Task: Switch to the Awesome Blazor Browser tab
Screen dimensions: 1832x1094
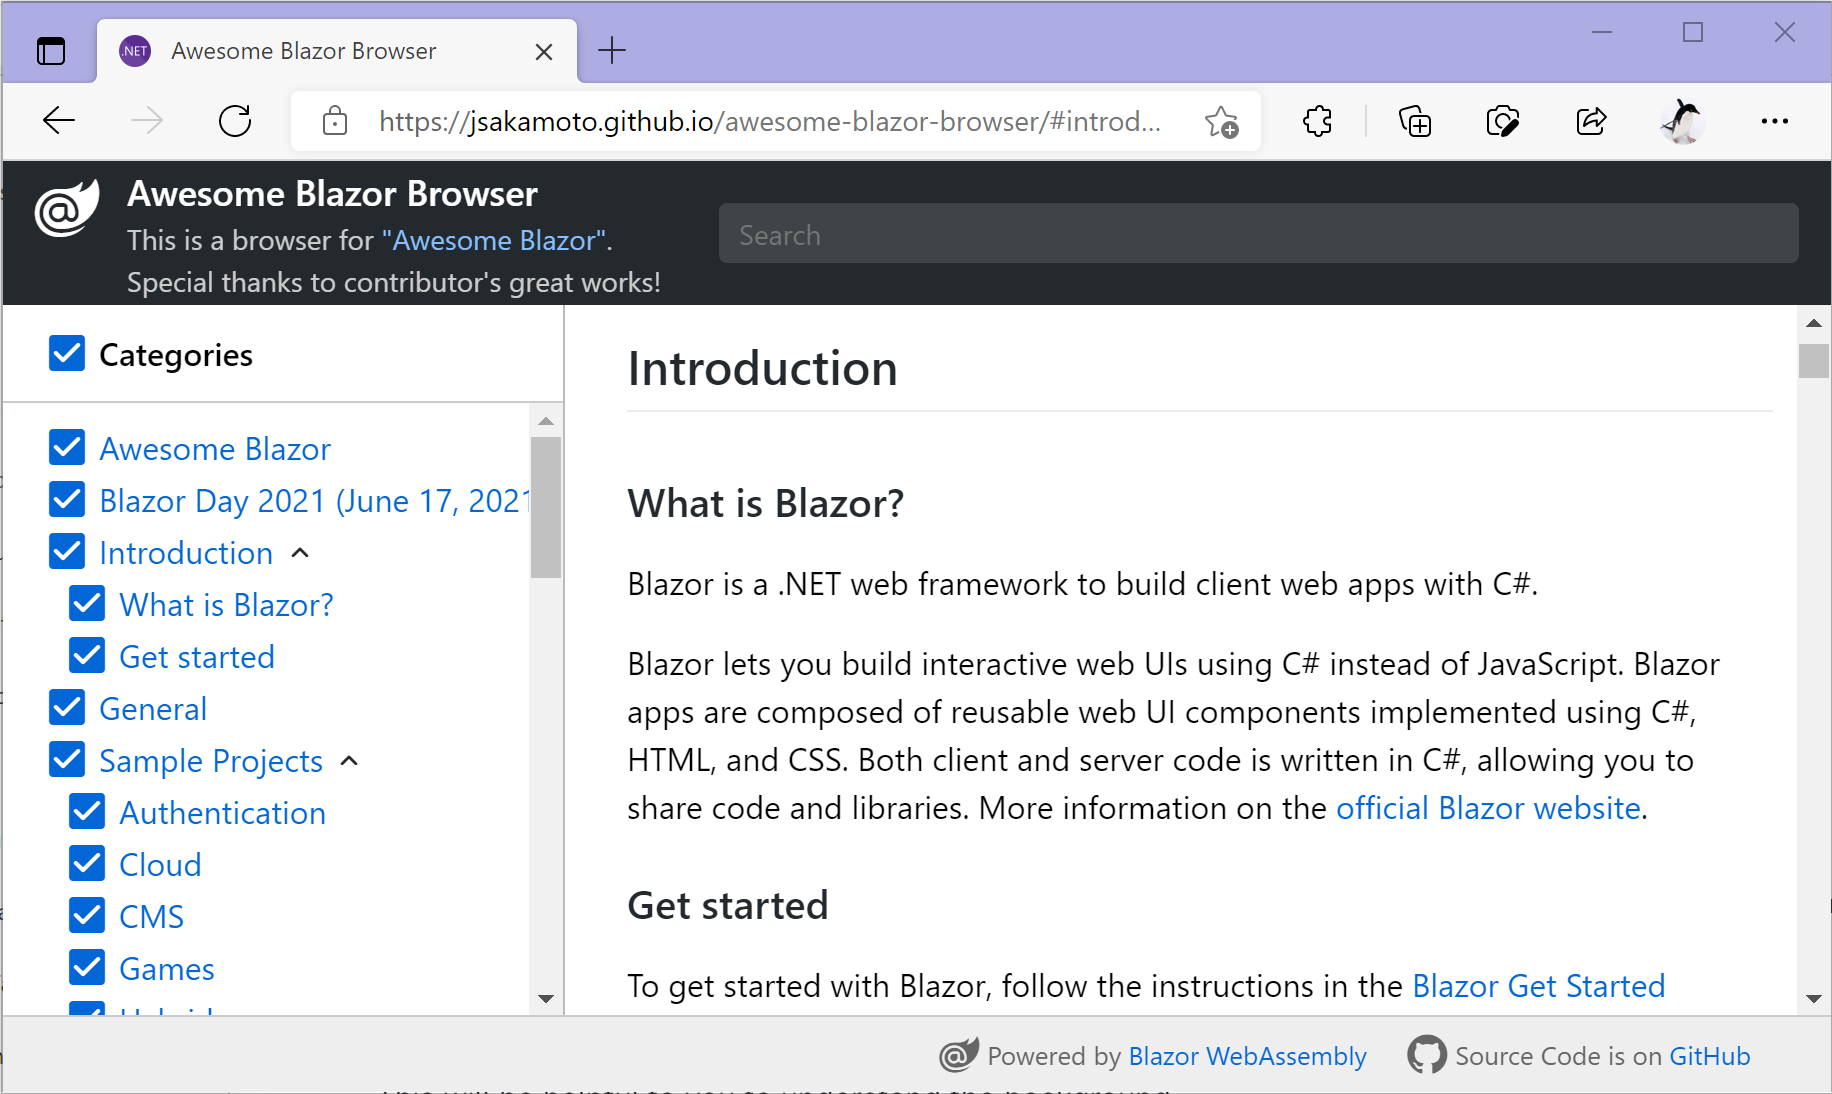Action: [303, 50]
